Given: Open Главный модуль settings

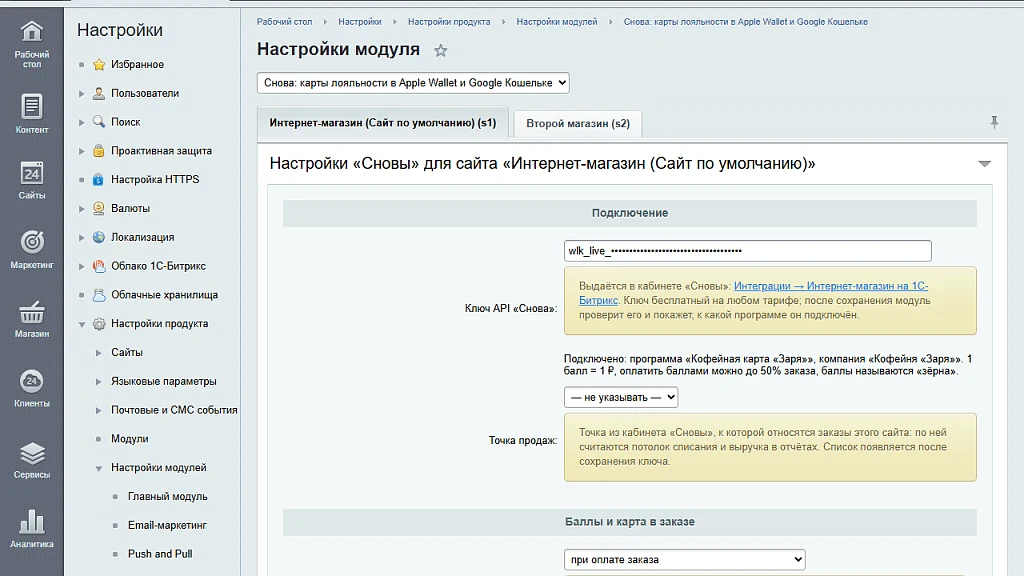Looking at the screenshot, I should 167,496.
